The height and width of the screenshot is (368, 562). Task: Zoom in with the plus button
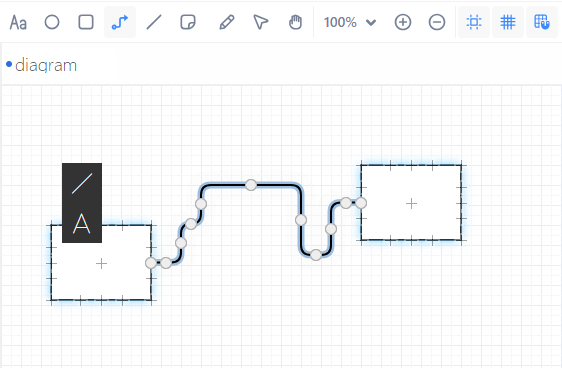403,22
